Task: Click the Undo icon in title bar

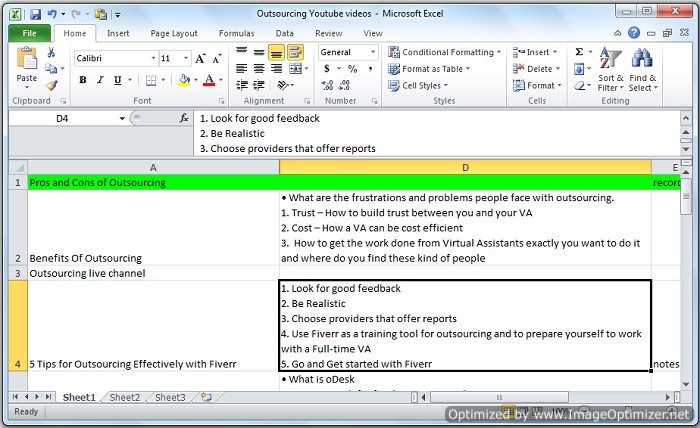Action: point(52,14)
